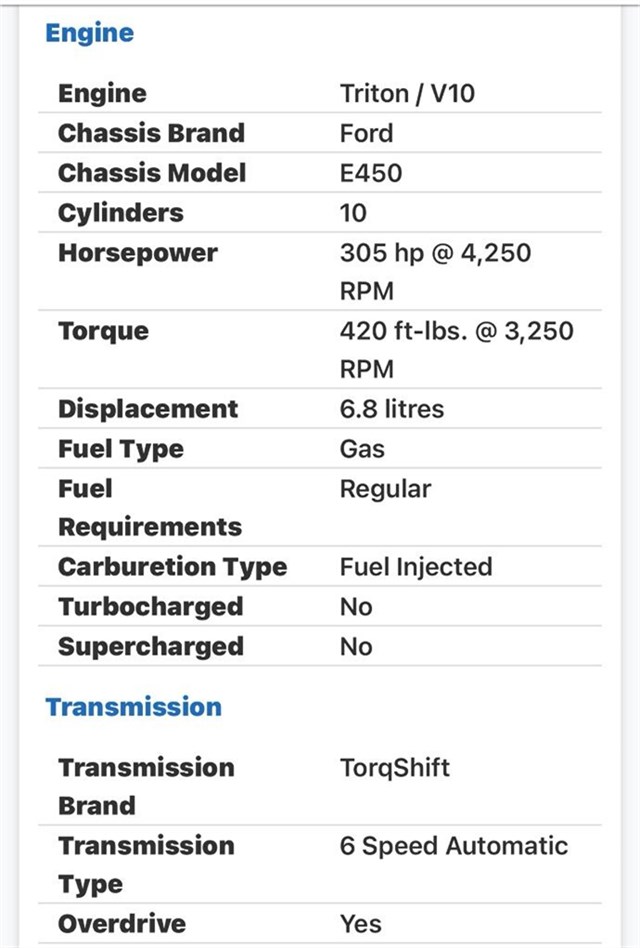
Task: Select the Horsepower row label
Action: click(x=137, y=253)
